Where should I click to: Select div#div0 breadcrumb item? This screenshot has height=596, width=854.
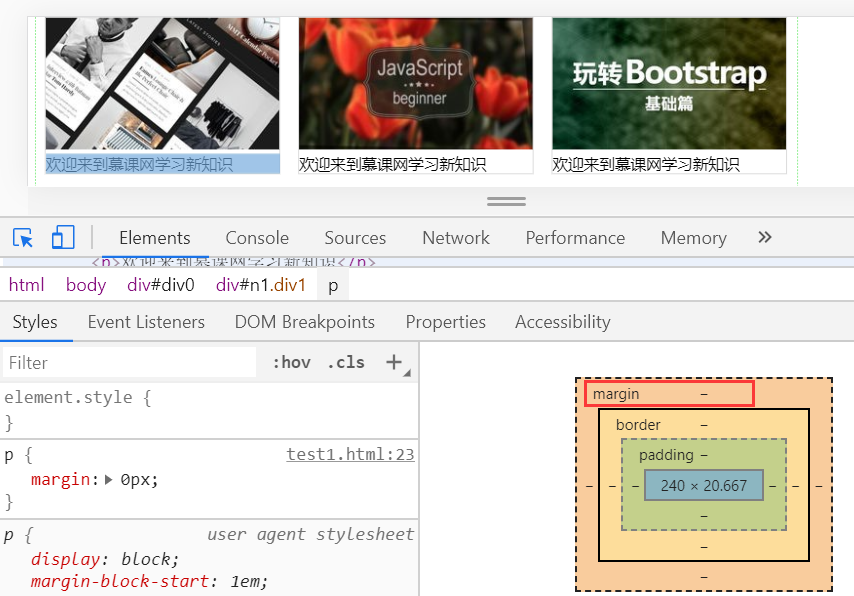(161, 285)
